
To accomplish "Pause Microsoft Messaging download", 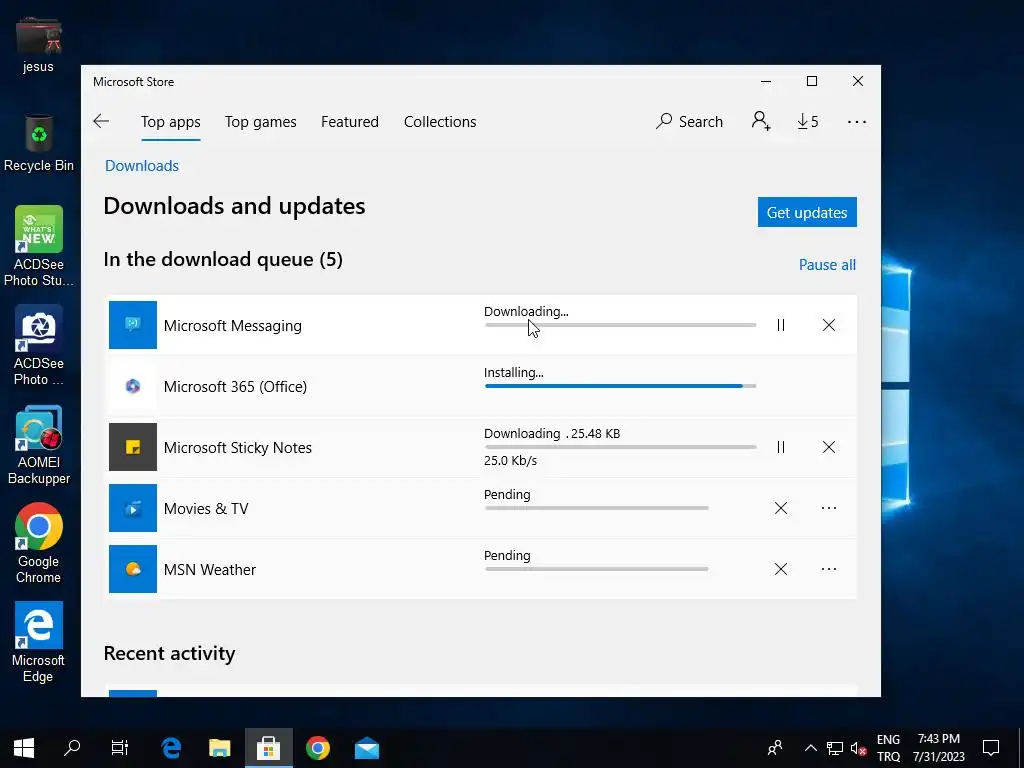I will pyautogui.click(x=780, y=325).
